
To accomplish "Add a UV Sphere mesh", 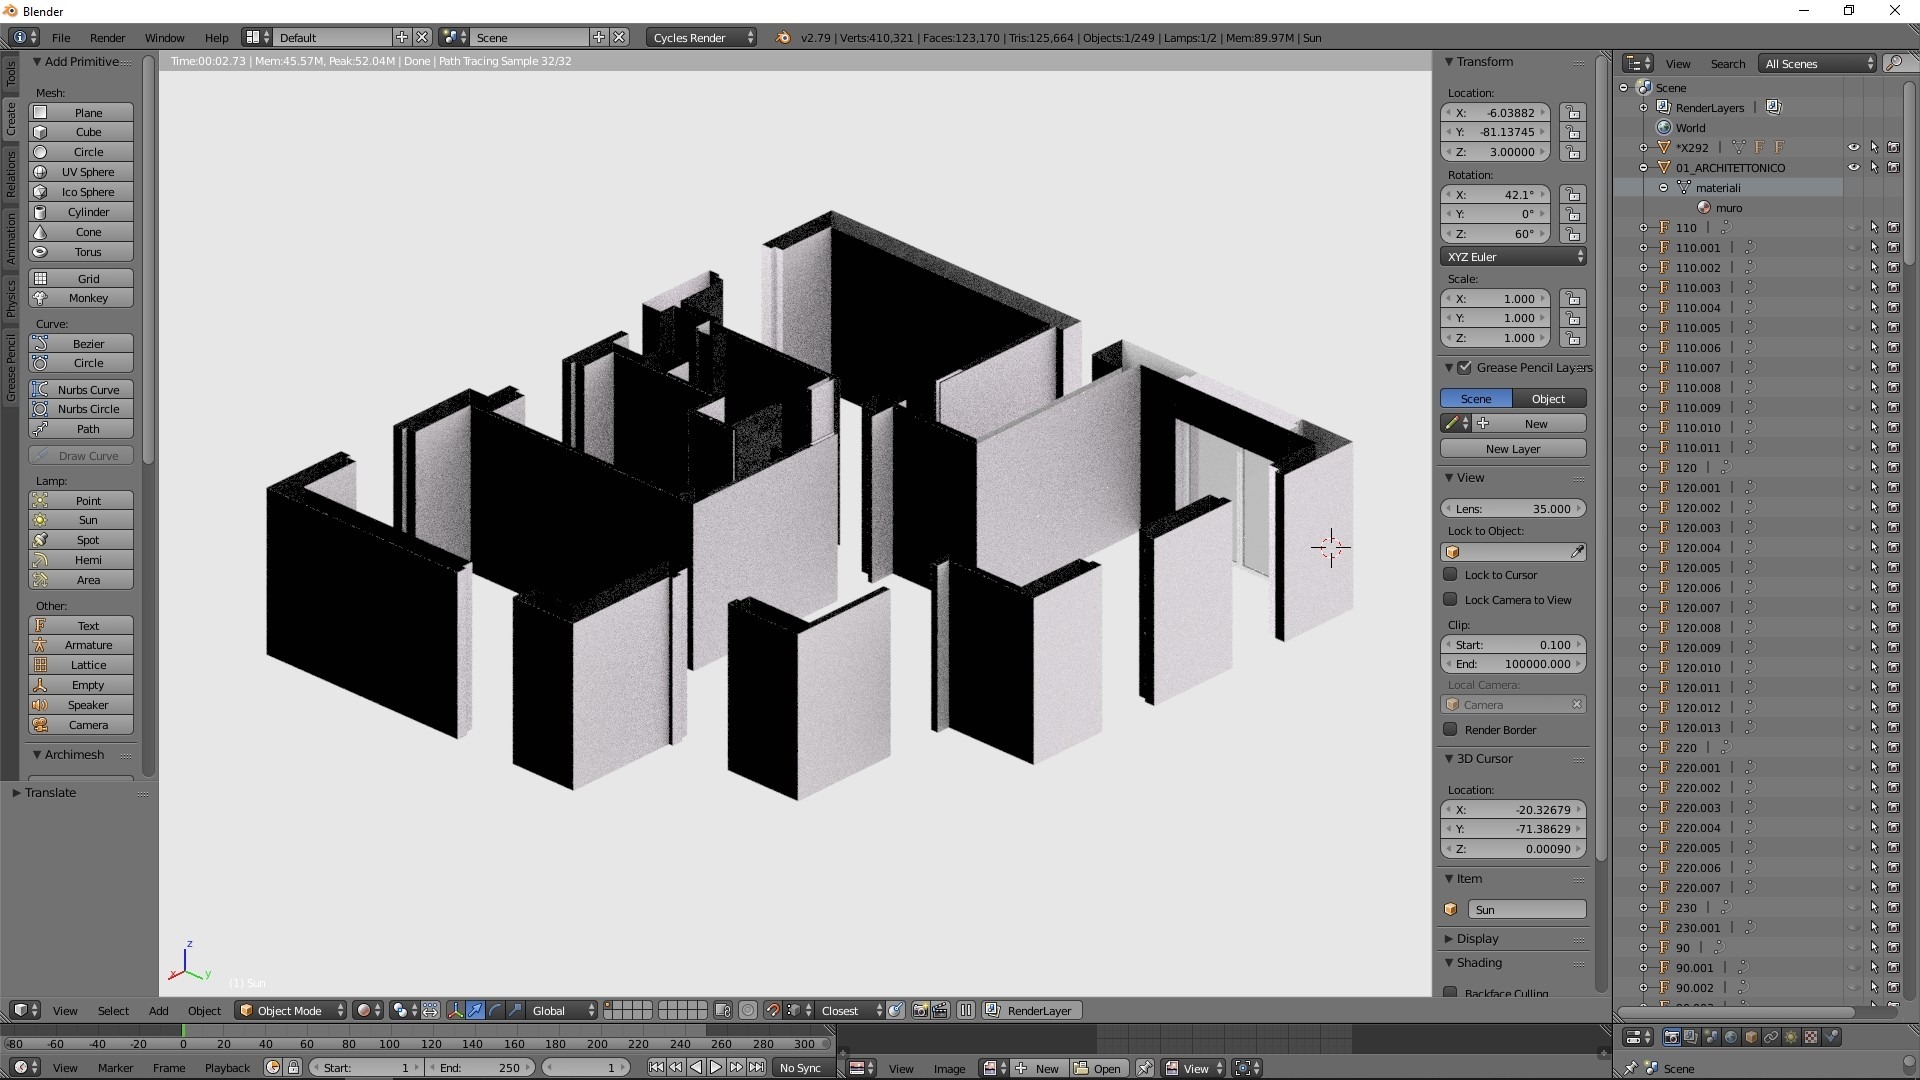I will (x=81, y=172).
